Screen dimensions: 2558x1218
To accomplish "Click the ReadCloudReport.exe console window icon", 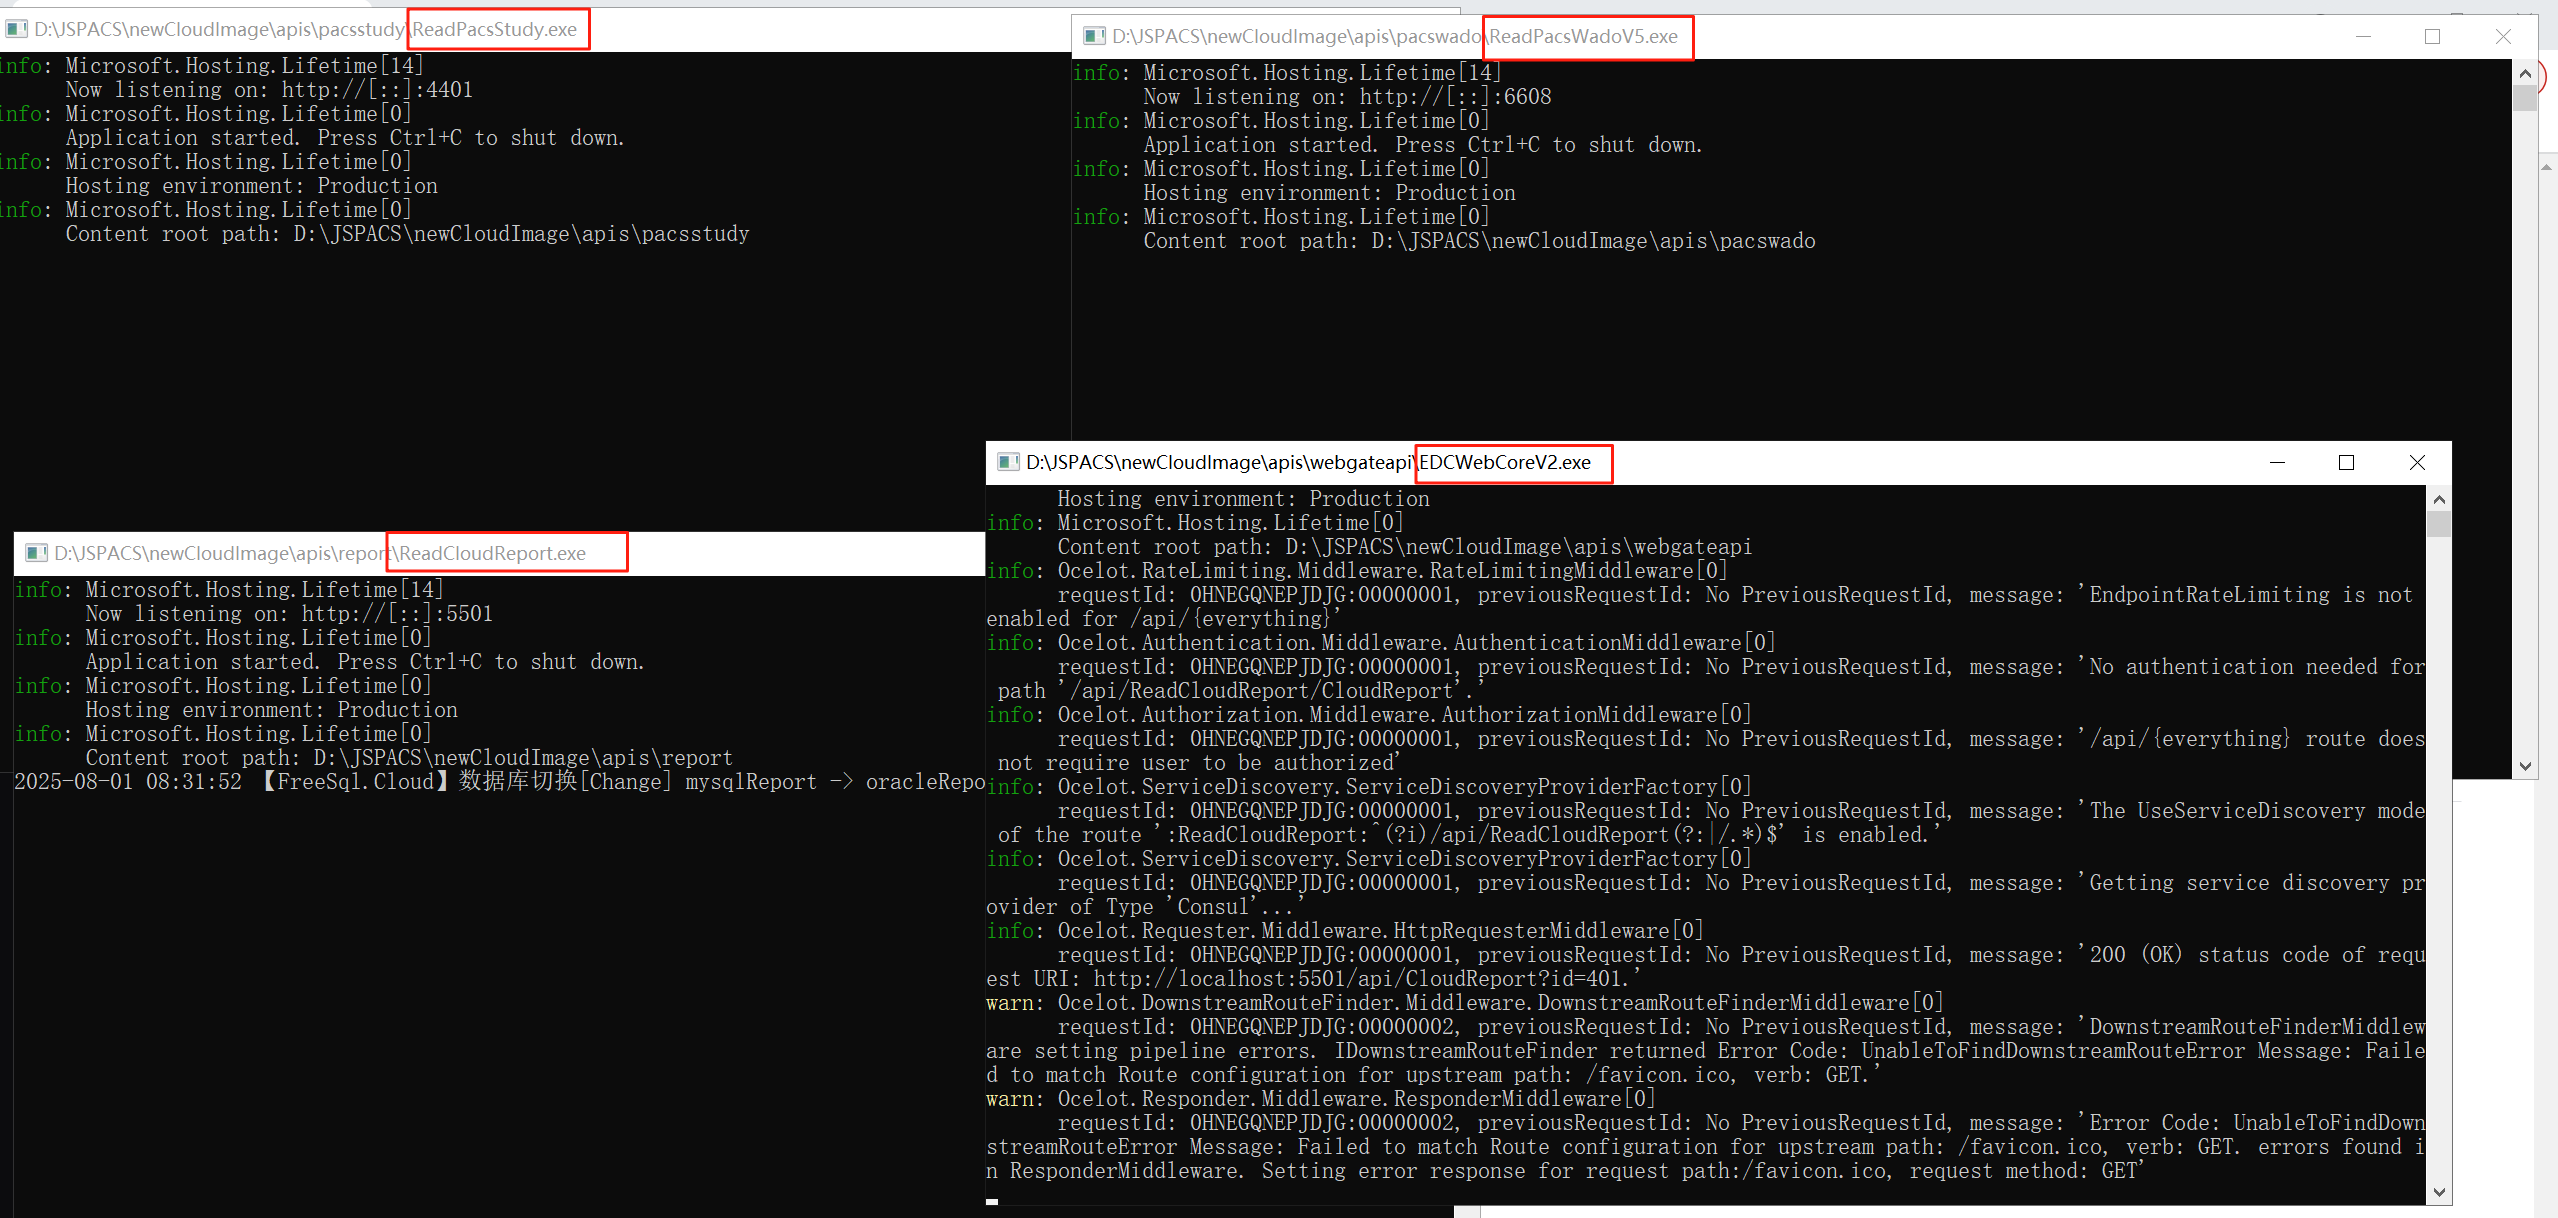I will click(36, 553).
